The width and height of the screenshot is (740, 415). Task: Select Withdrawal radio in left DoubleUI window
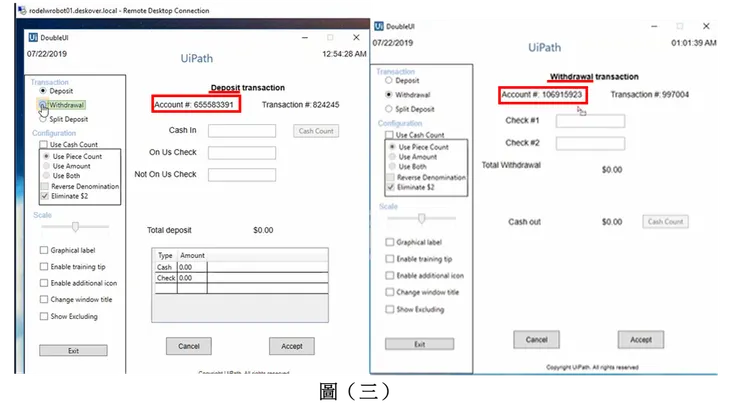click(42, 104)
